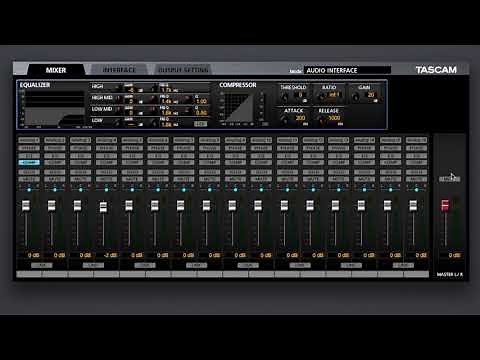The width and height of the screenshot is (480, 360).
Task: Mute the master output
Action: pos(449,179)
